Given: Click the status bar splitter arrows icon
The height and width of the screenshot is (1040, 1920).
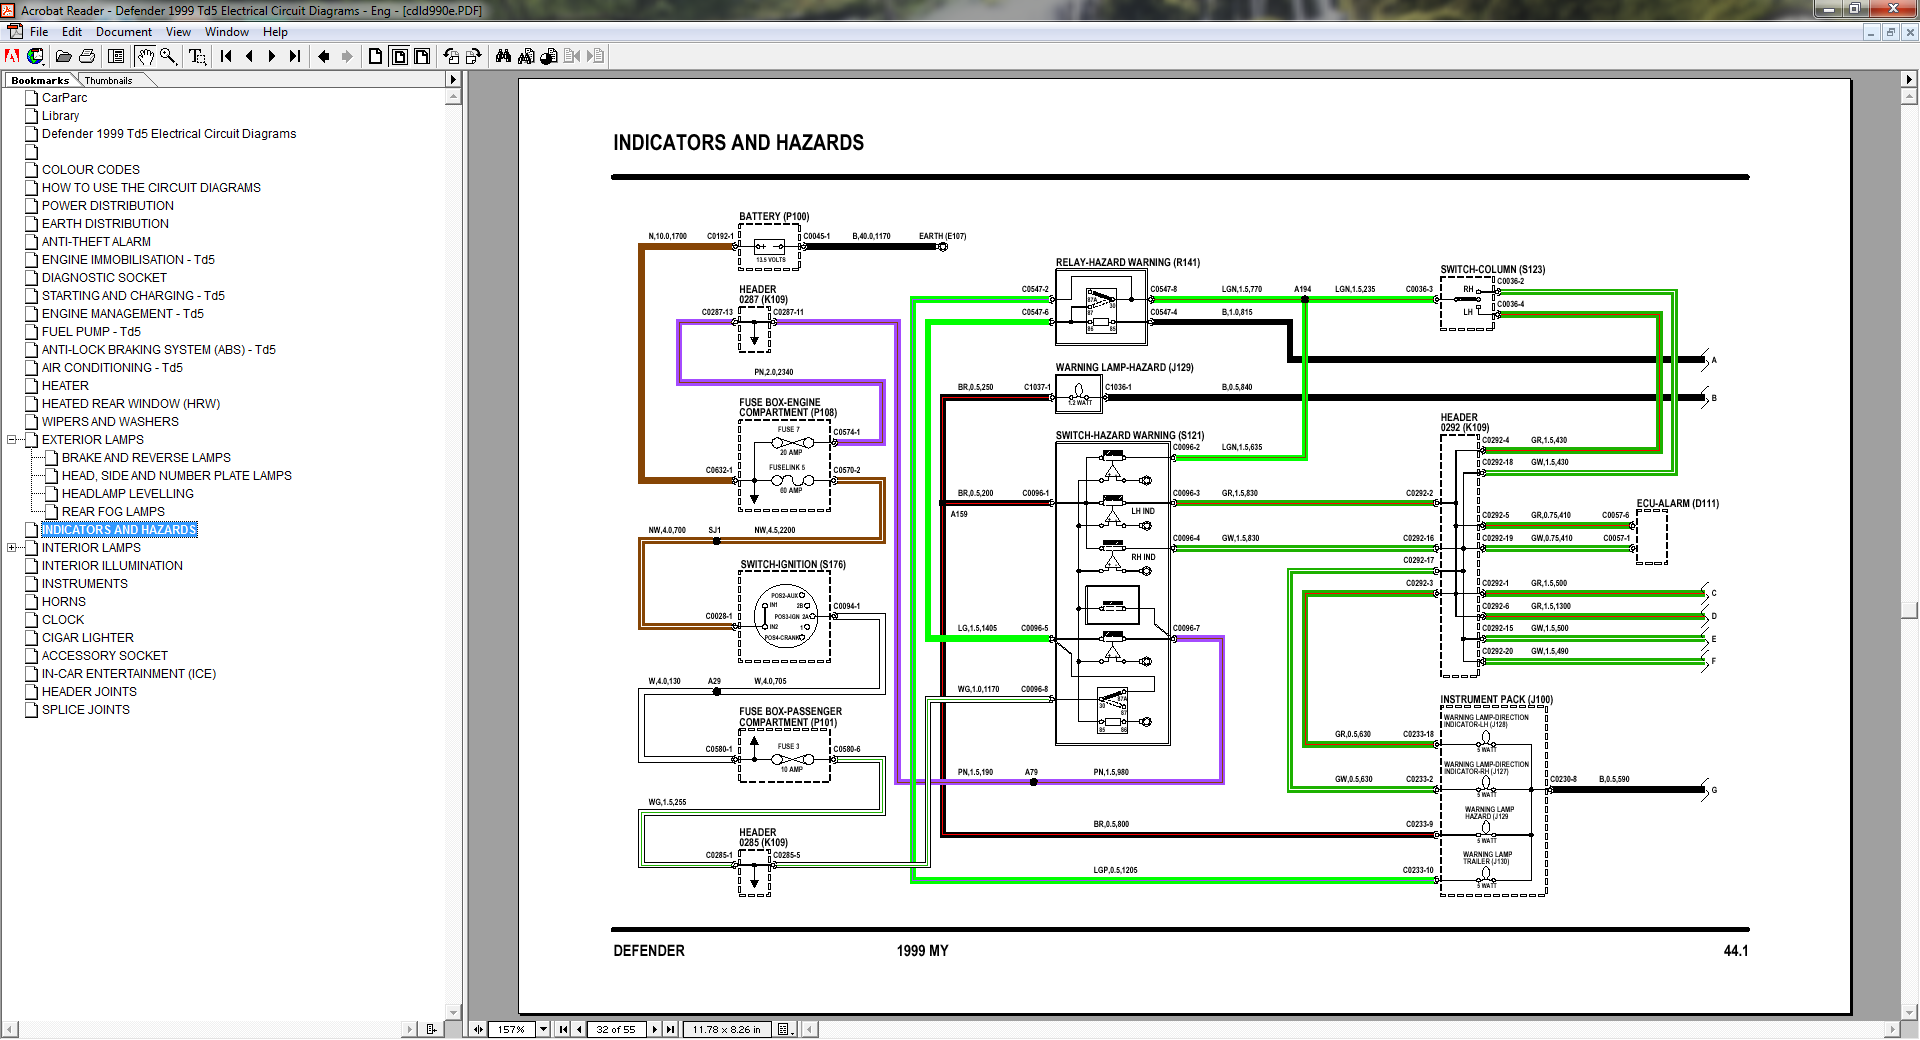Looking at the screenshot, I should 478,1029.
